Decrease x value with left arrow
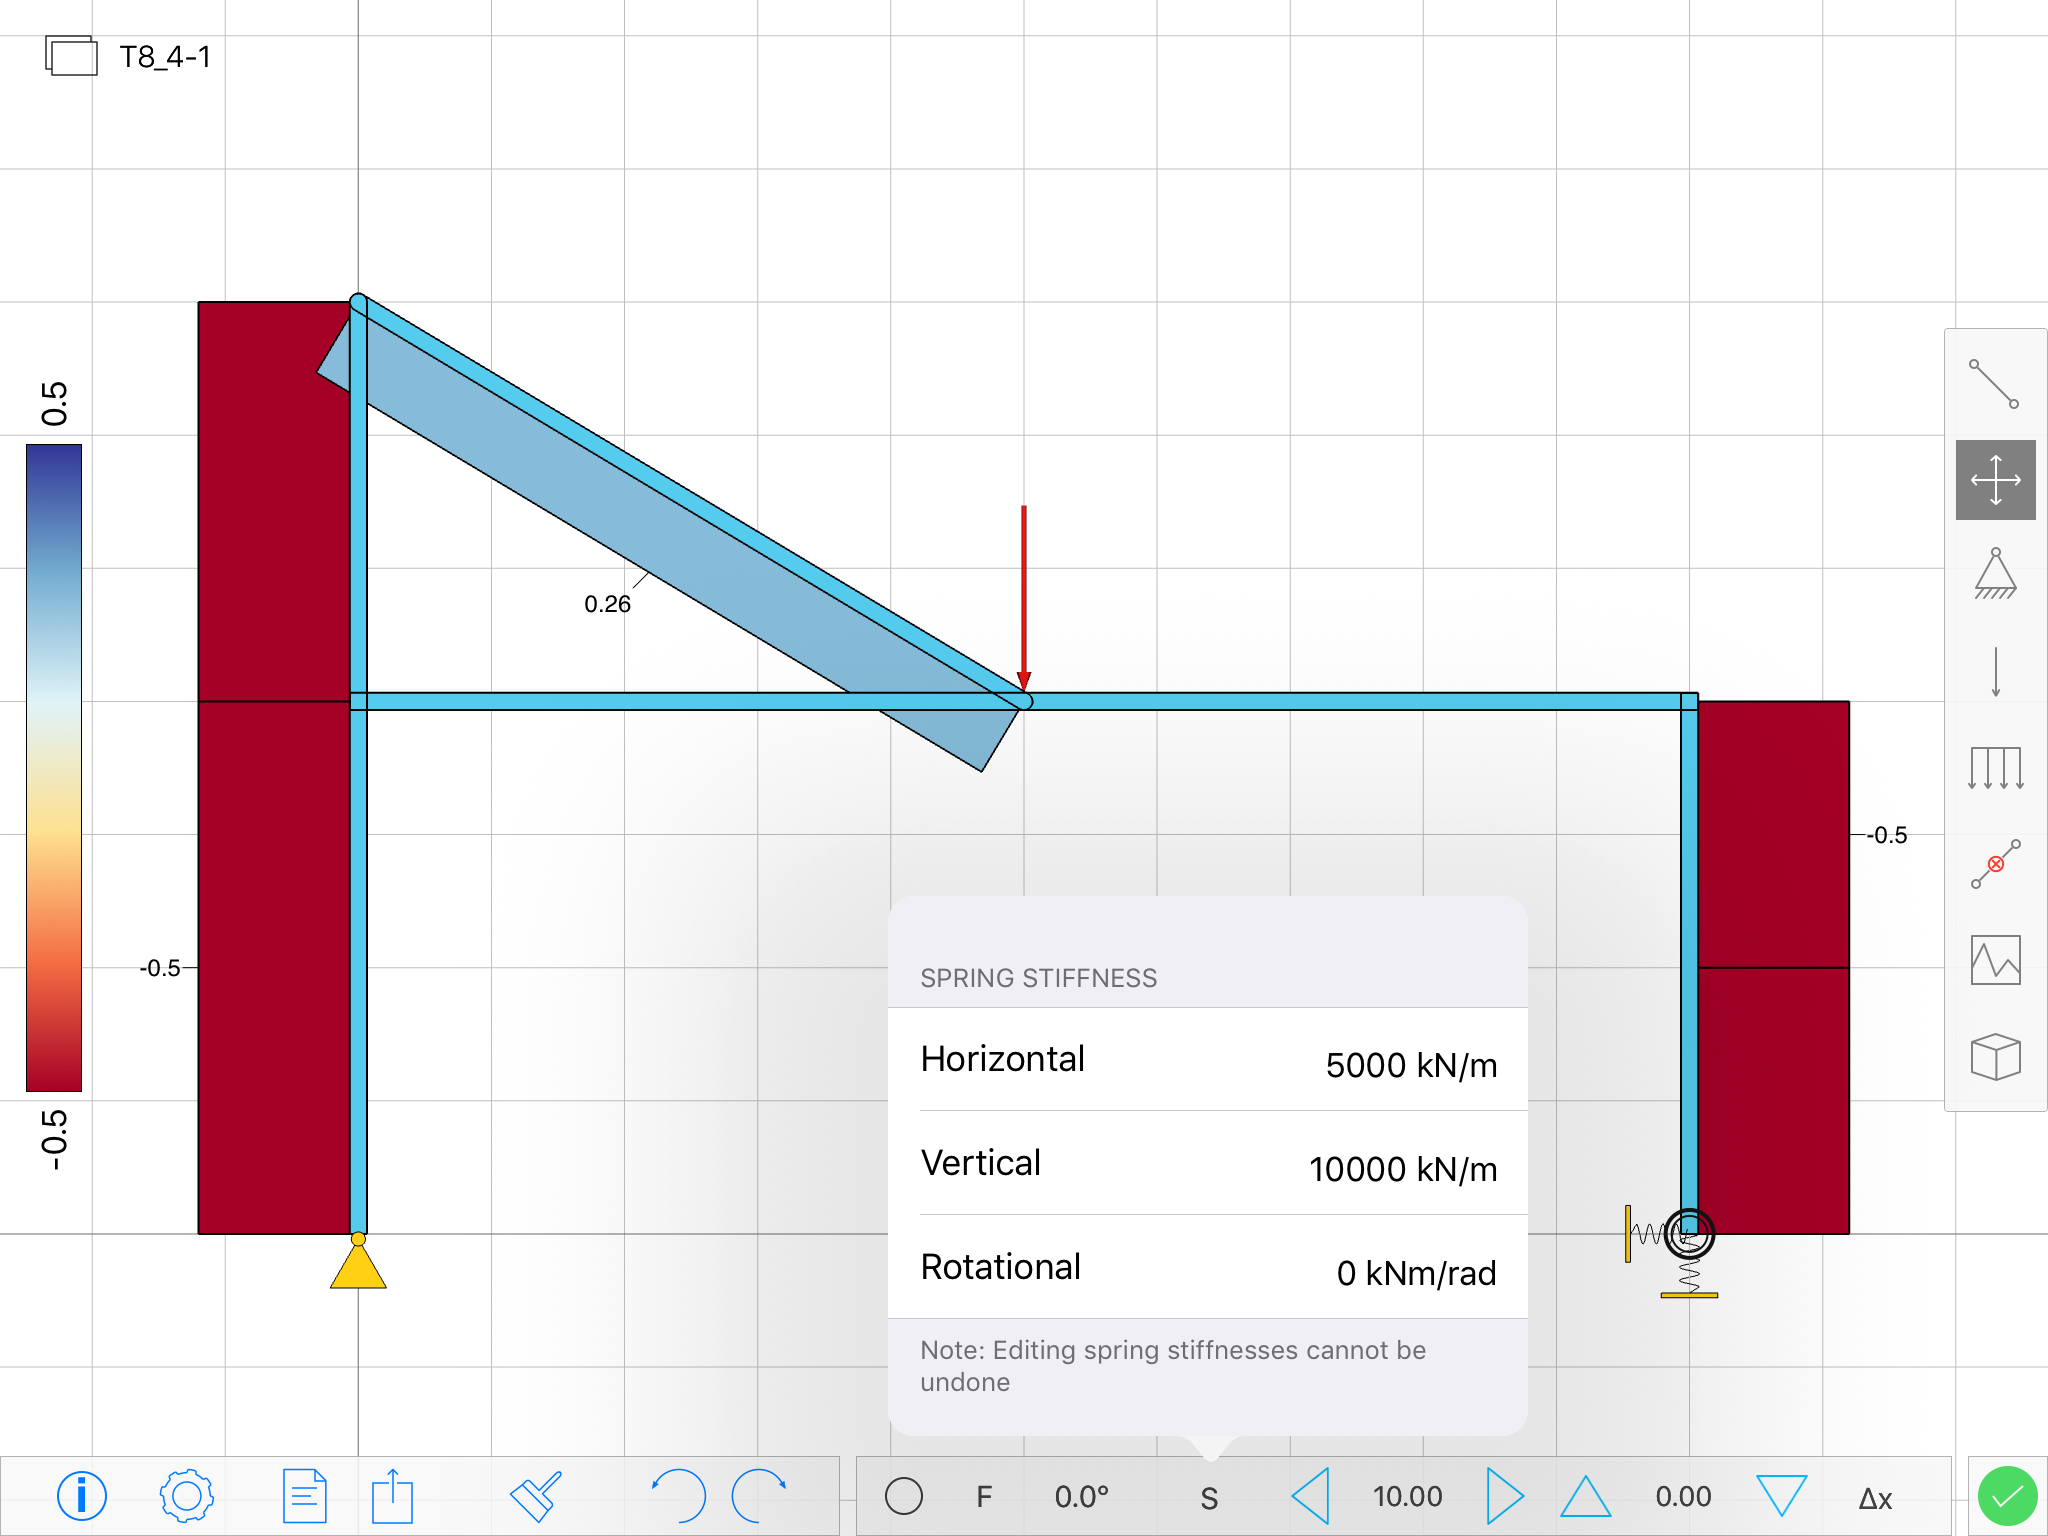This screenshot has width=2048, height=1536. tap(1311, 1497)
